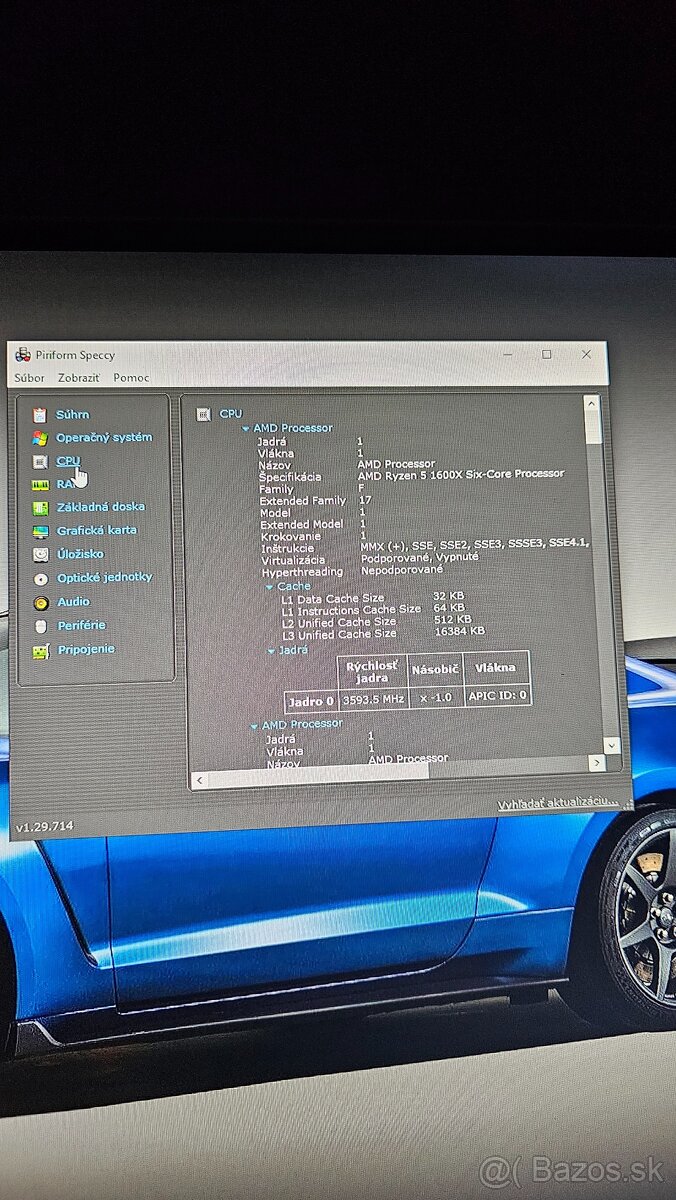
Task: Select 'AMD Ryzen 5 1600X Six-Core Processor' text
Action: pyautogui.click(x=461, y=474)
